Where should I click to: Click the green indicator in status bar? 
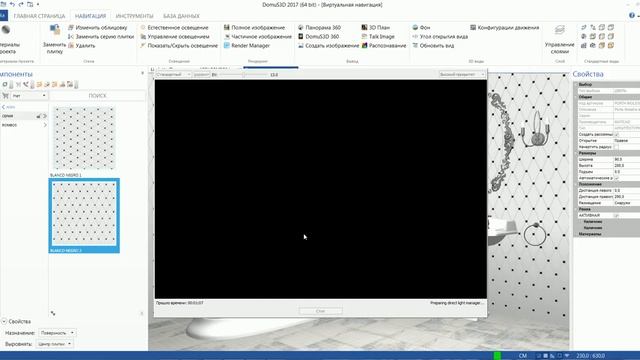497,356
